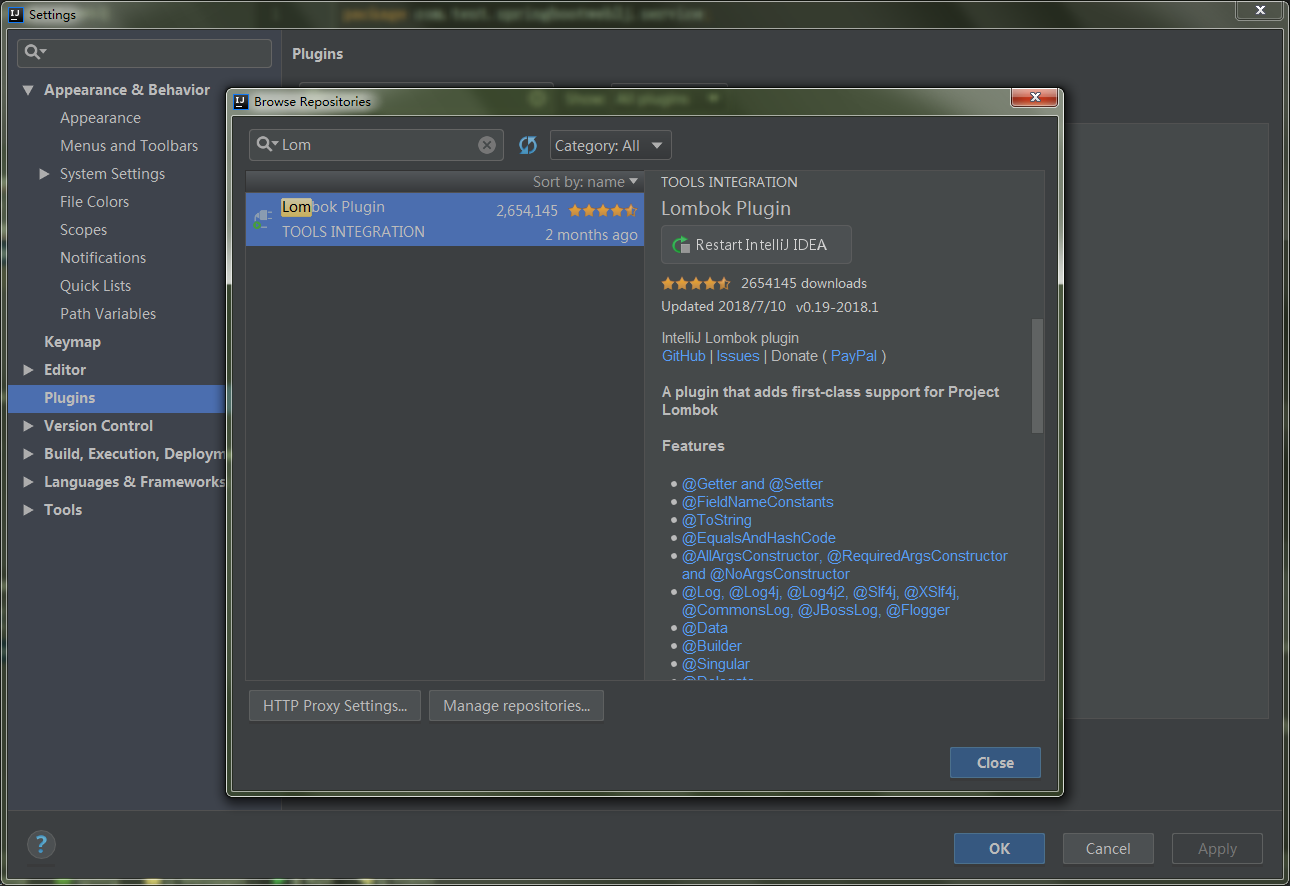Expand the Editor settings node

(x=28, y=370)
